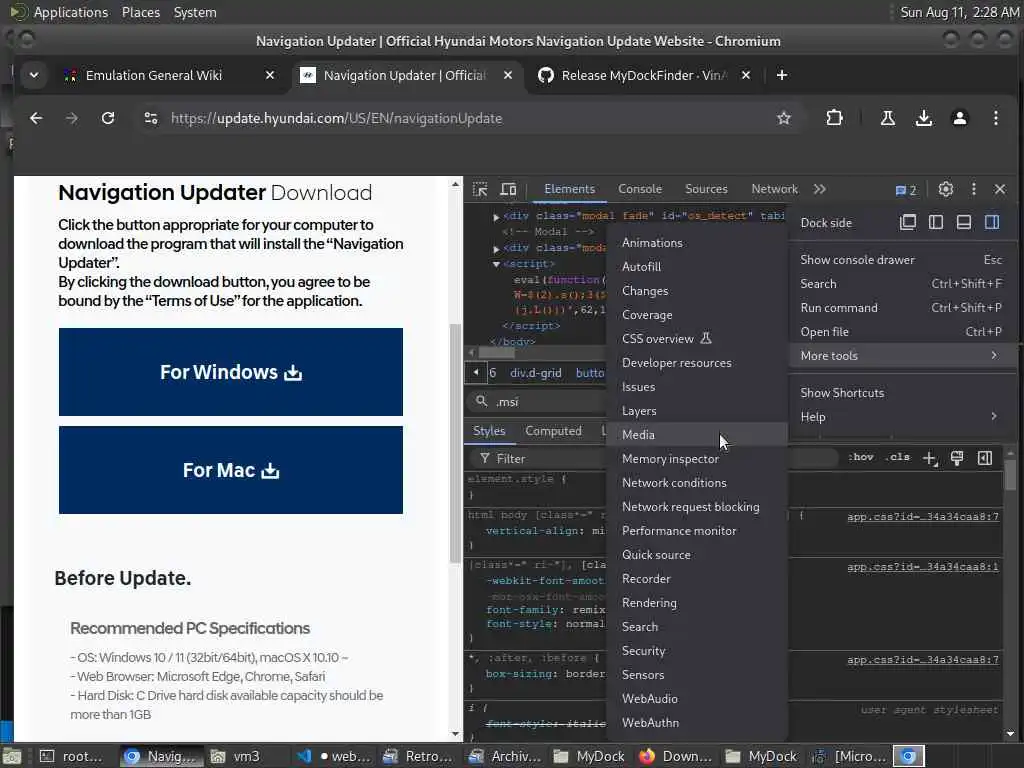View site information icon in address bar
The height and width of the screenshot is (768, 1024).
[x=151, y=118]
